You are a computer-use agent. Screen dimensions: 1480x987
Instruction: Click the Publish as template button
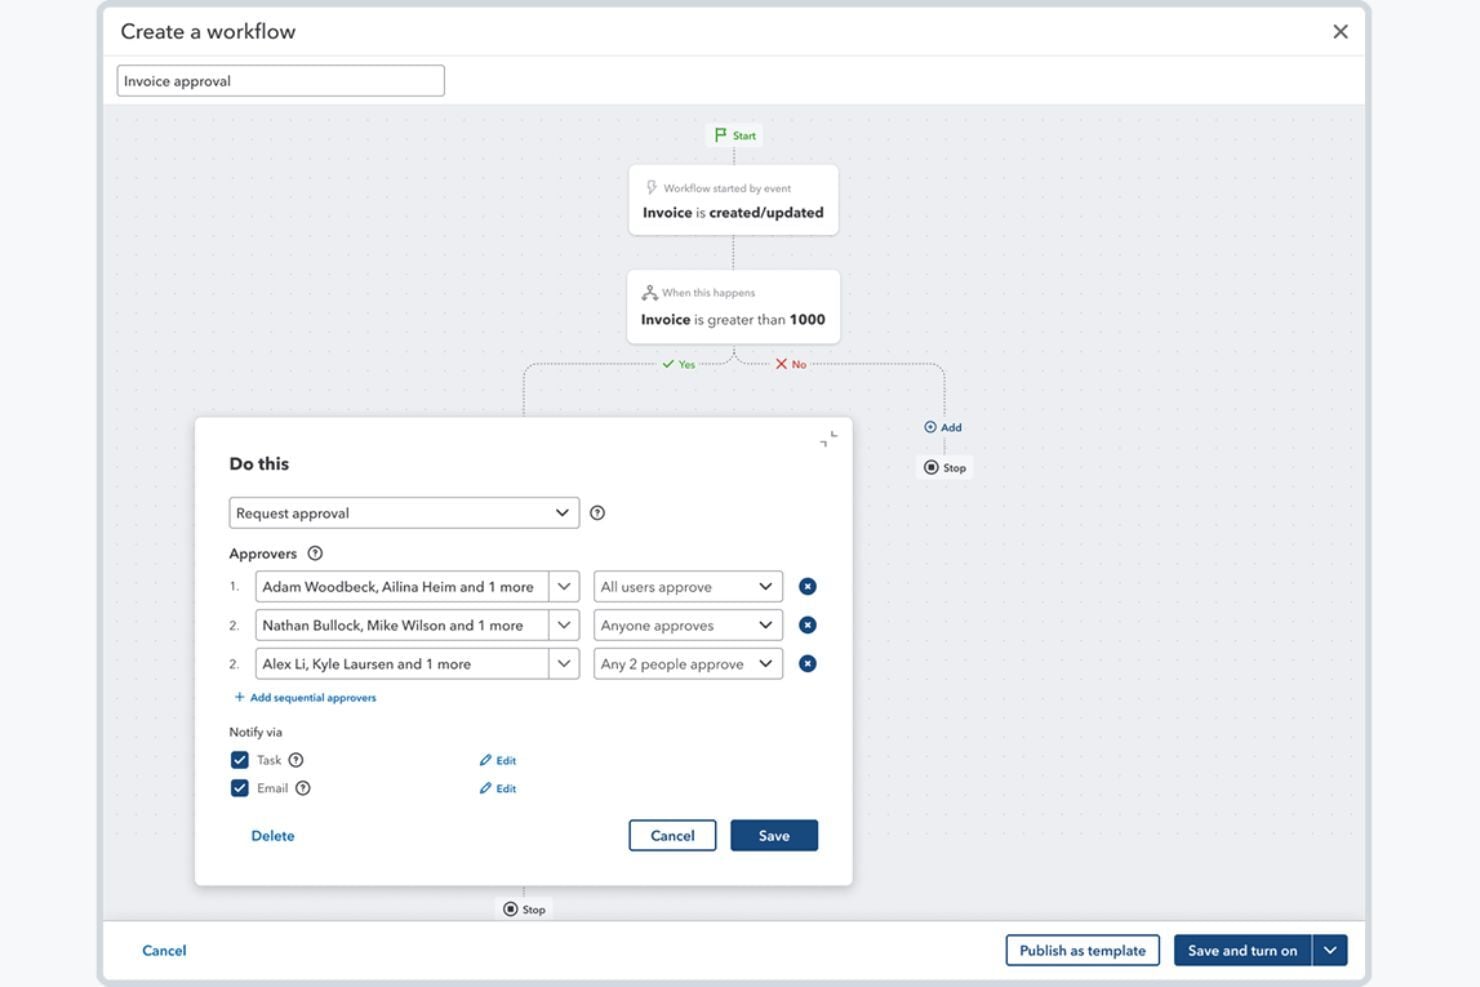[x=1082, y=950]
